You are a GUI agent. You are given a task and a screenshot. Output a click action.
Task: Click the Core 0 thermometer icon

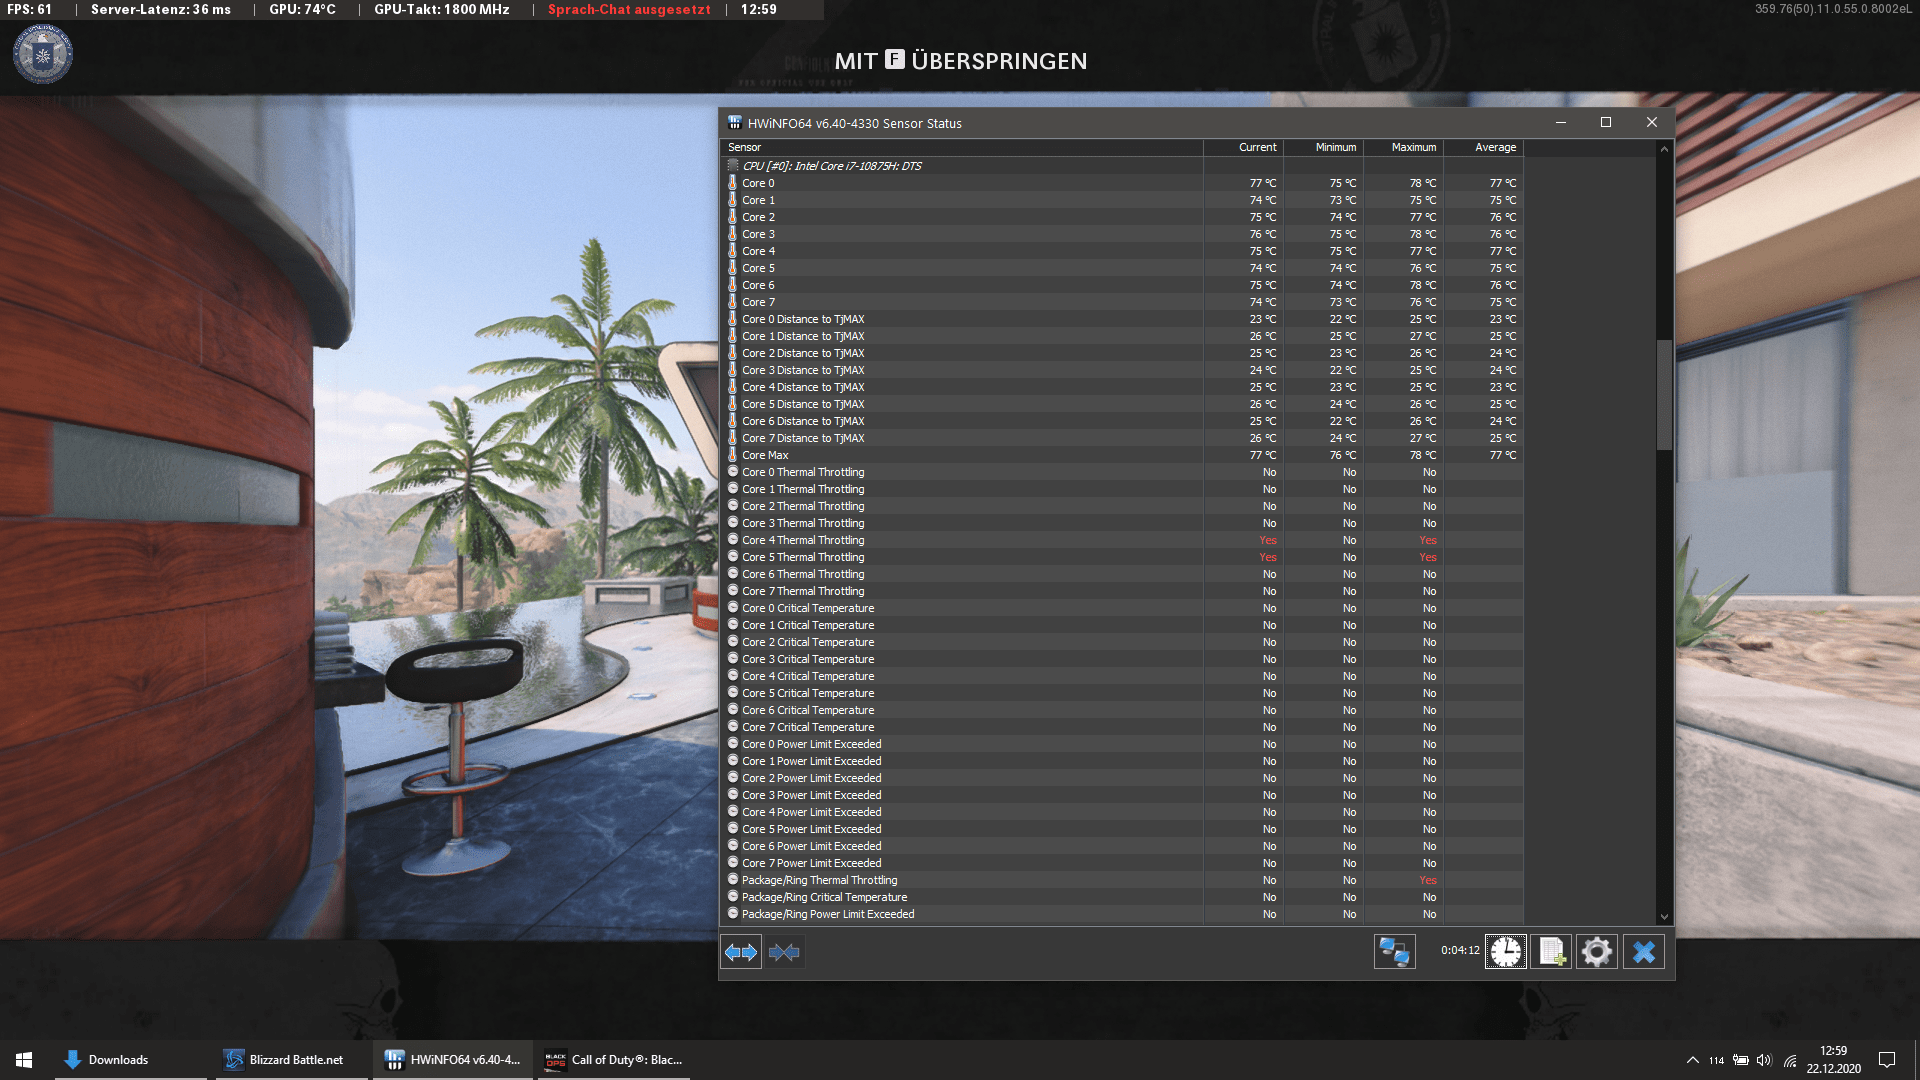733,183
